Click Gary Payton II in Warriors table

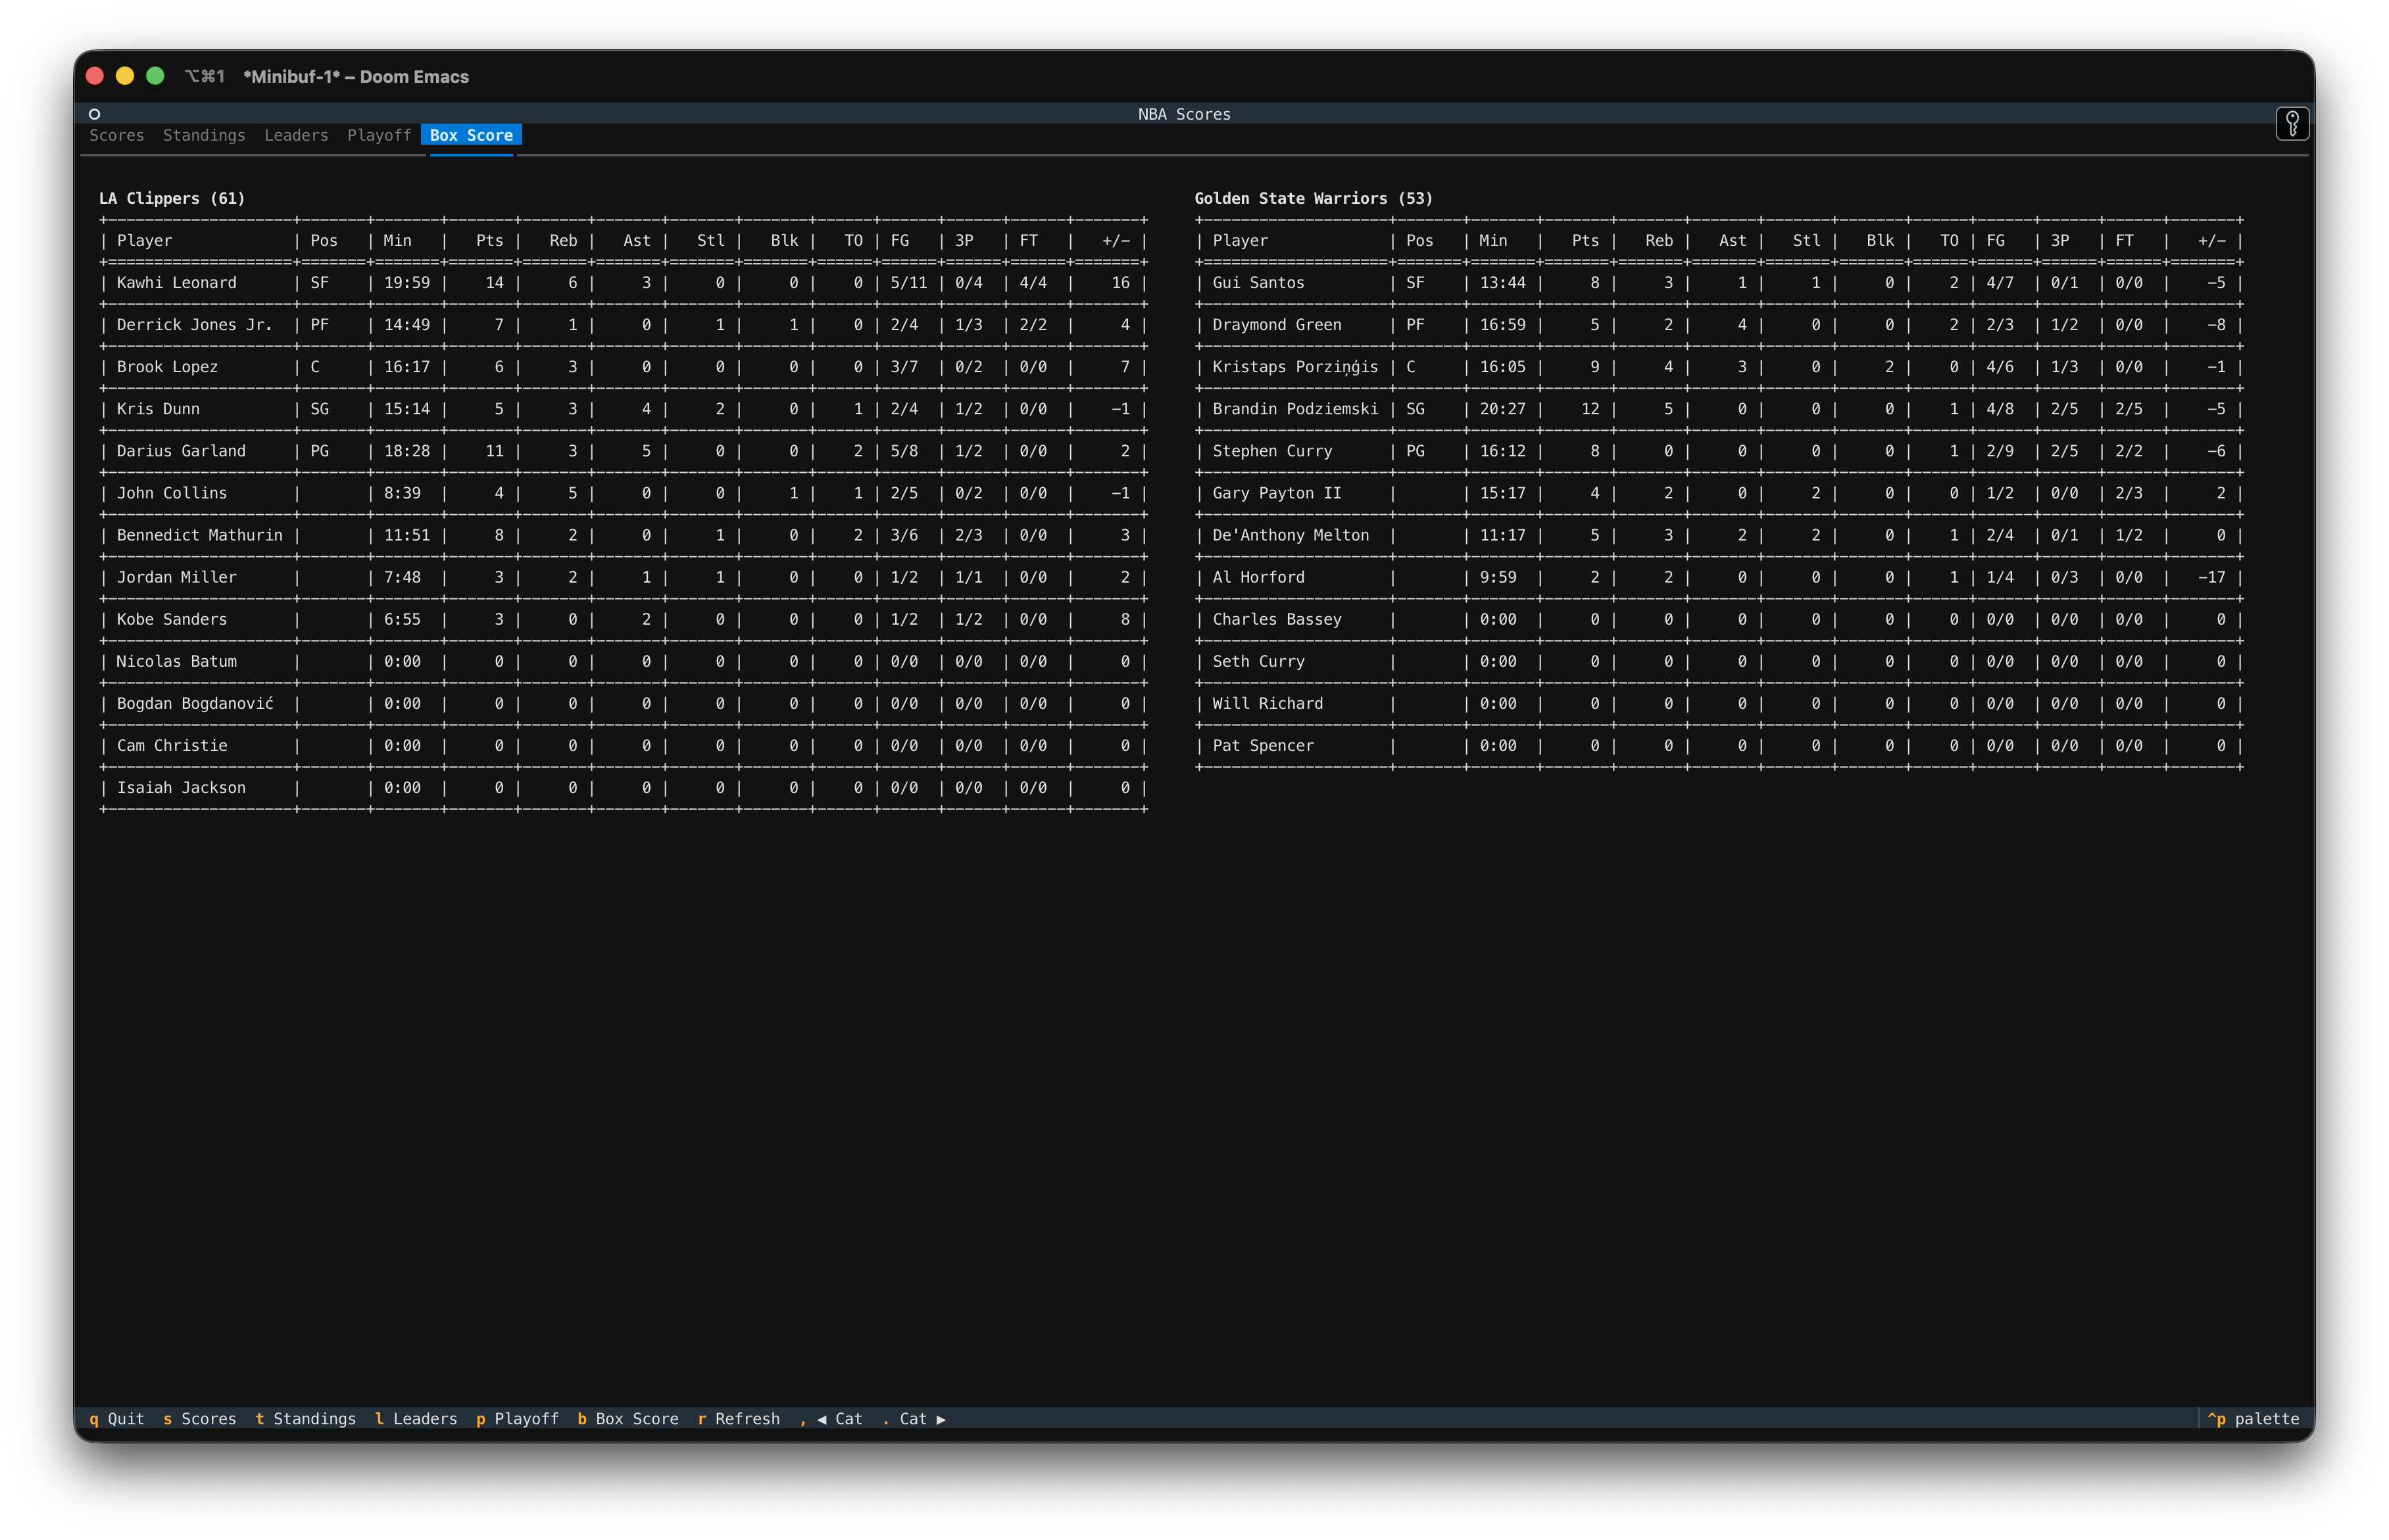(1277, 493)
